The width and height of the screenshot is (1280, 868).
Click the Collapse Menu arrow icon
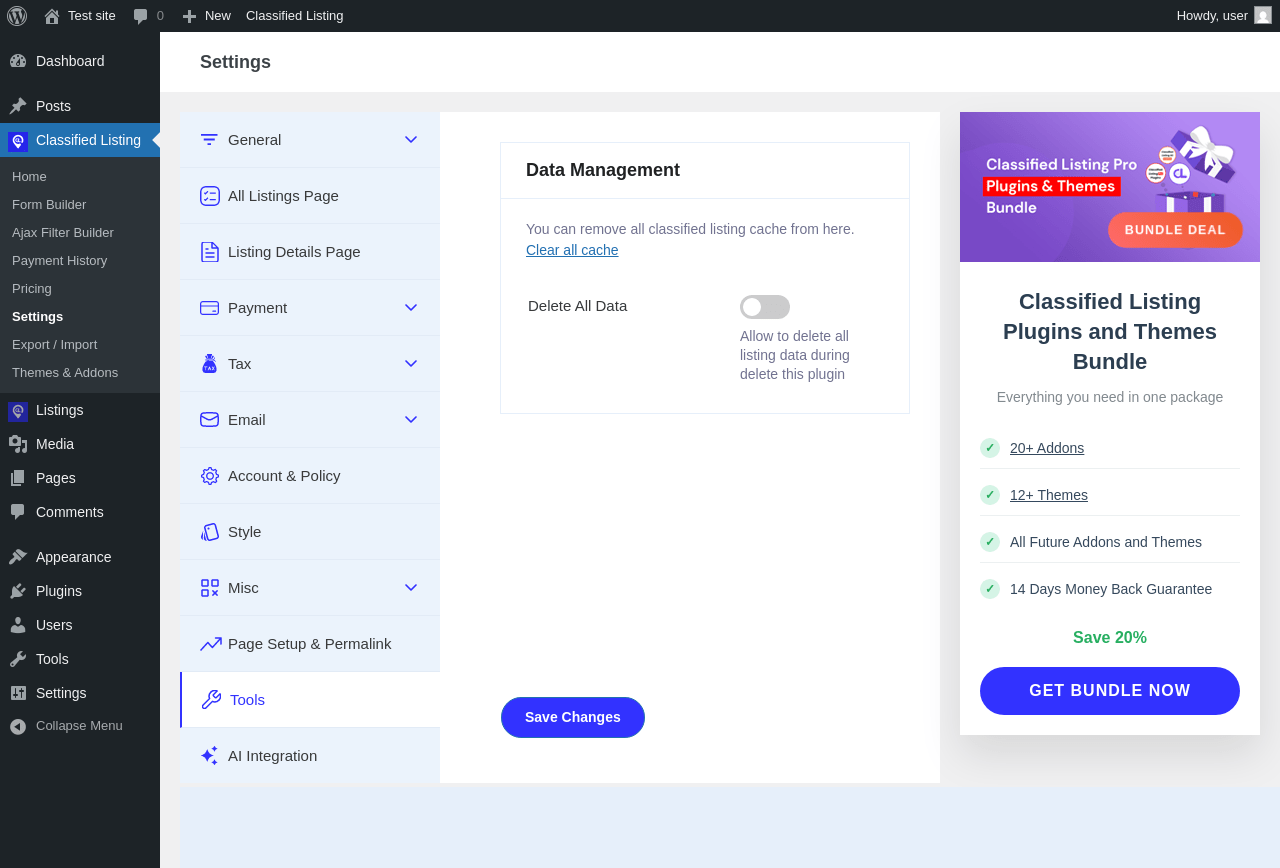(x=18, y=726)
